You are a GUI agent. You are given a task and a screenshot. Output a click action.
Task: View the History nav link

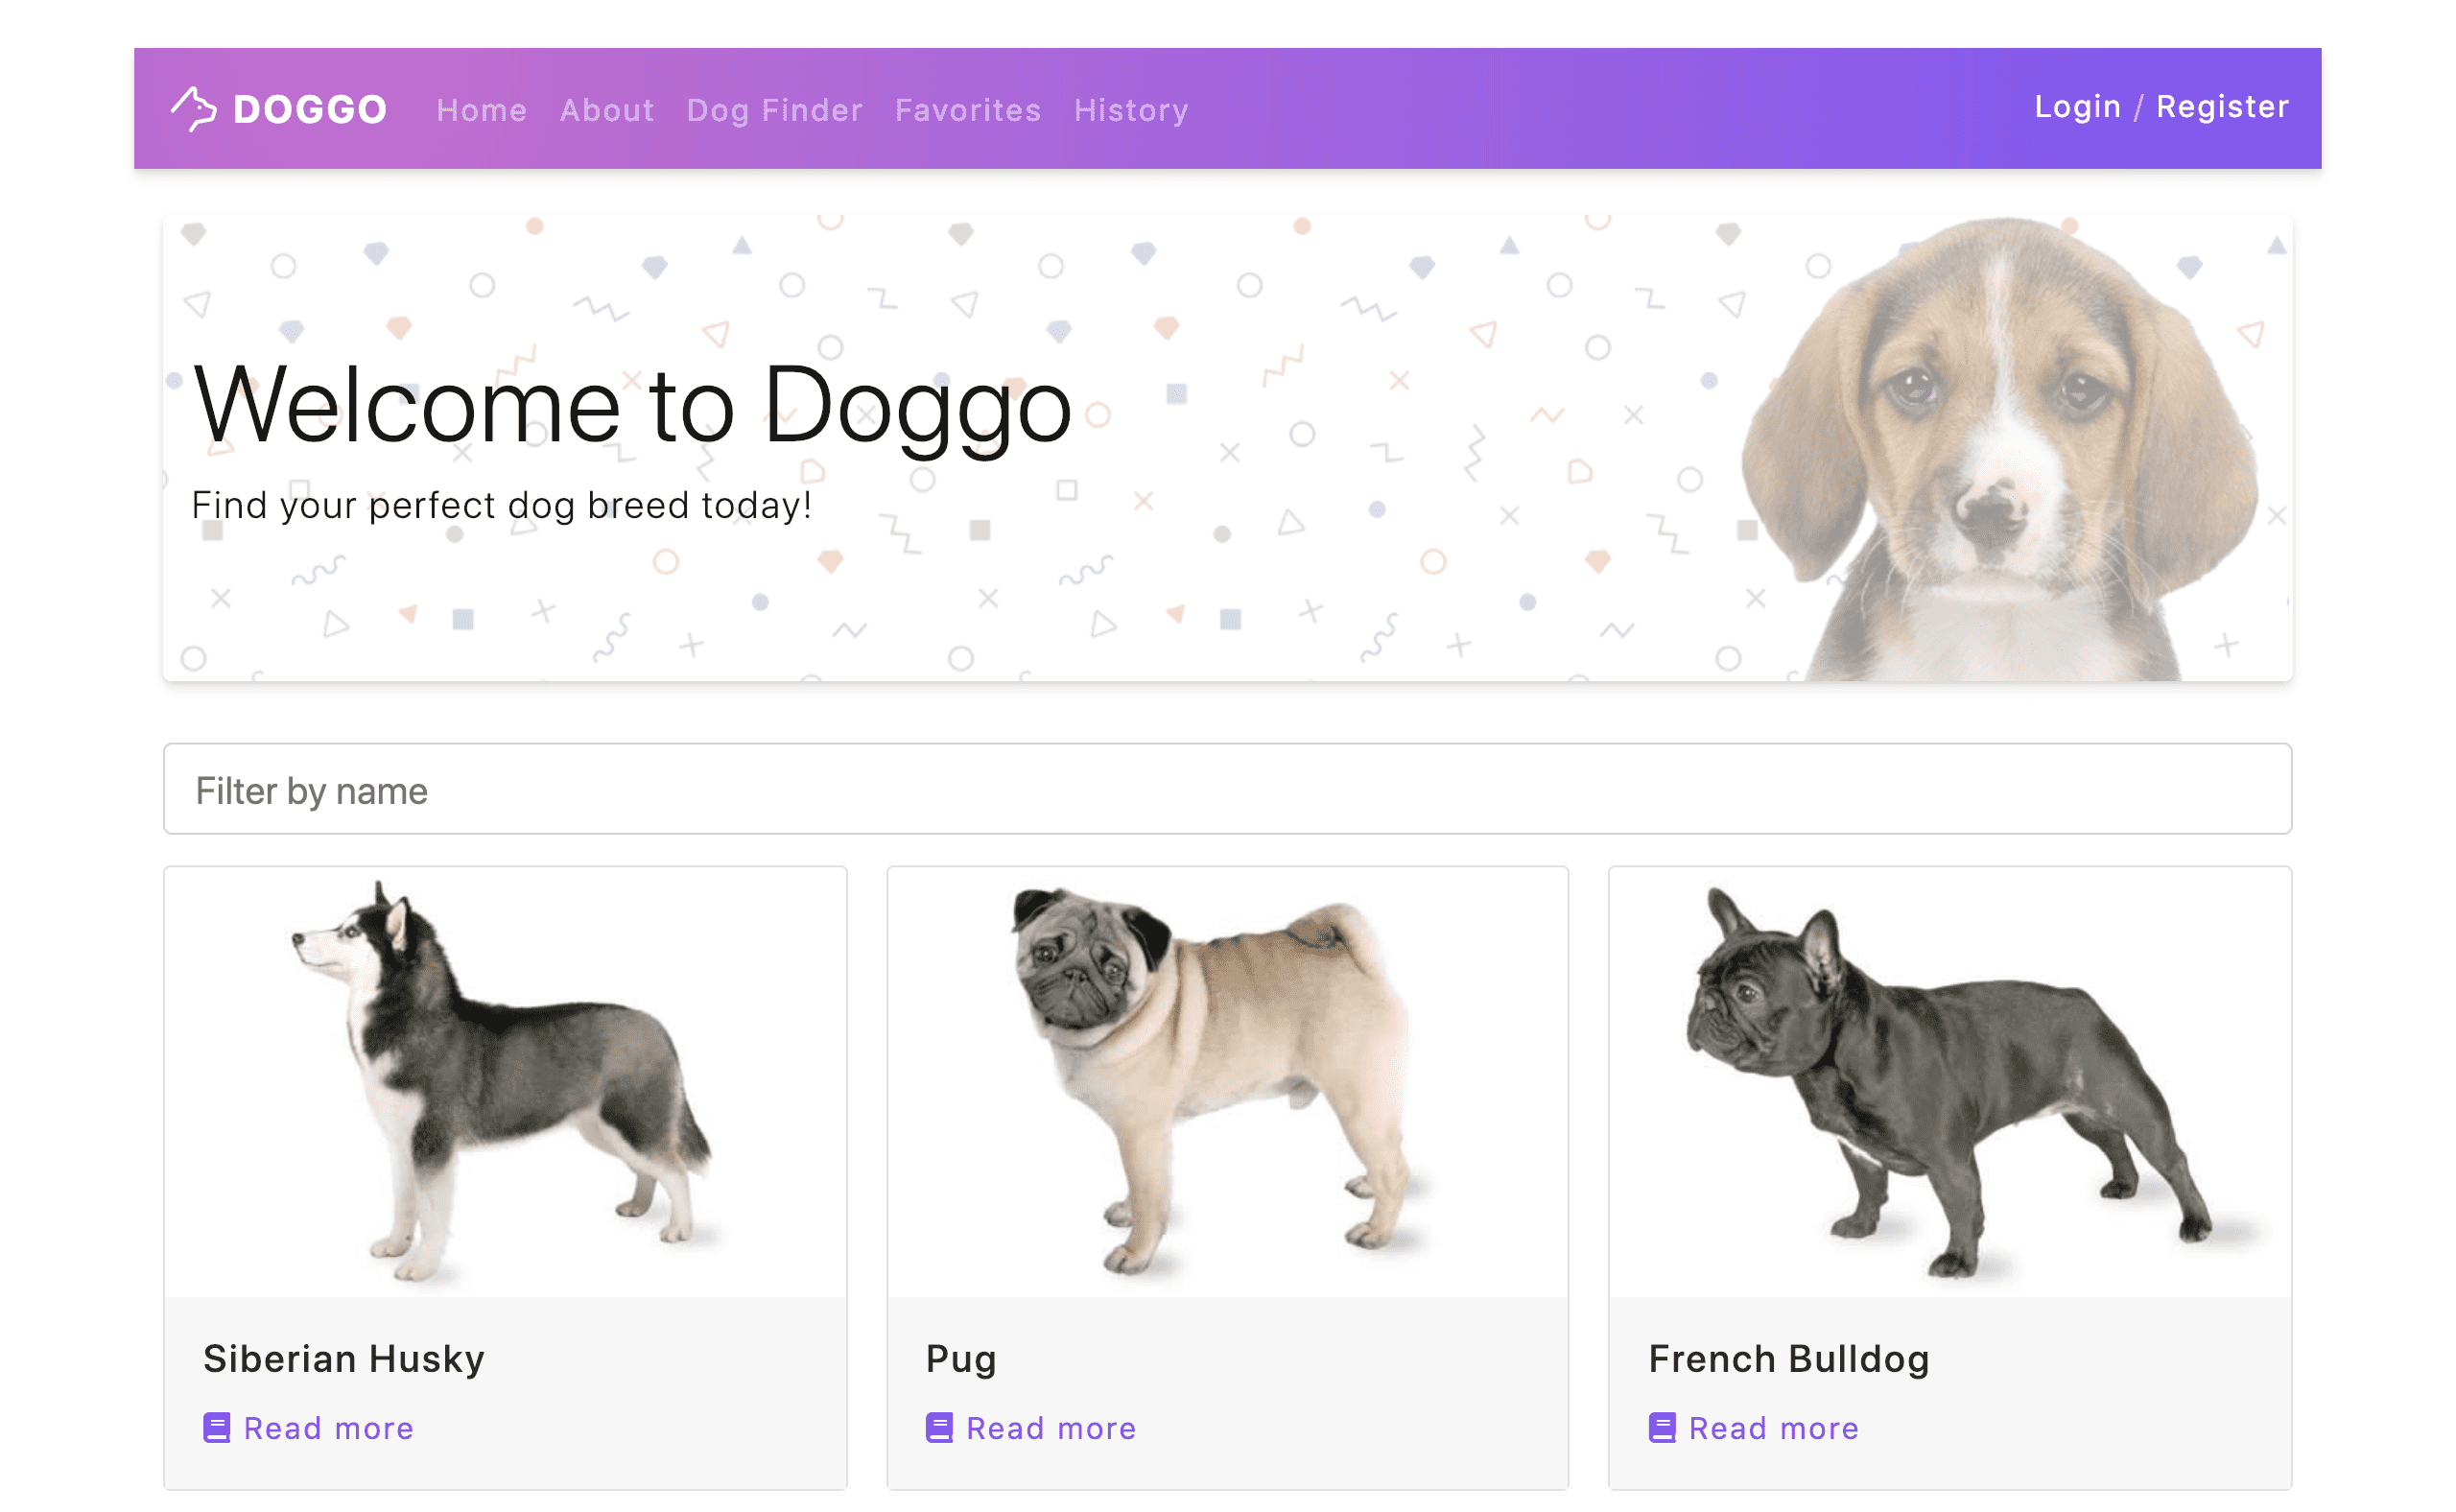point(1131,110)
